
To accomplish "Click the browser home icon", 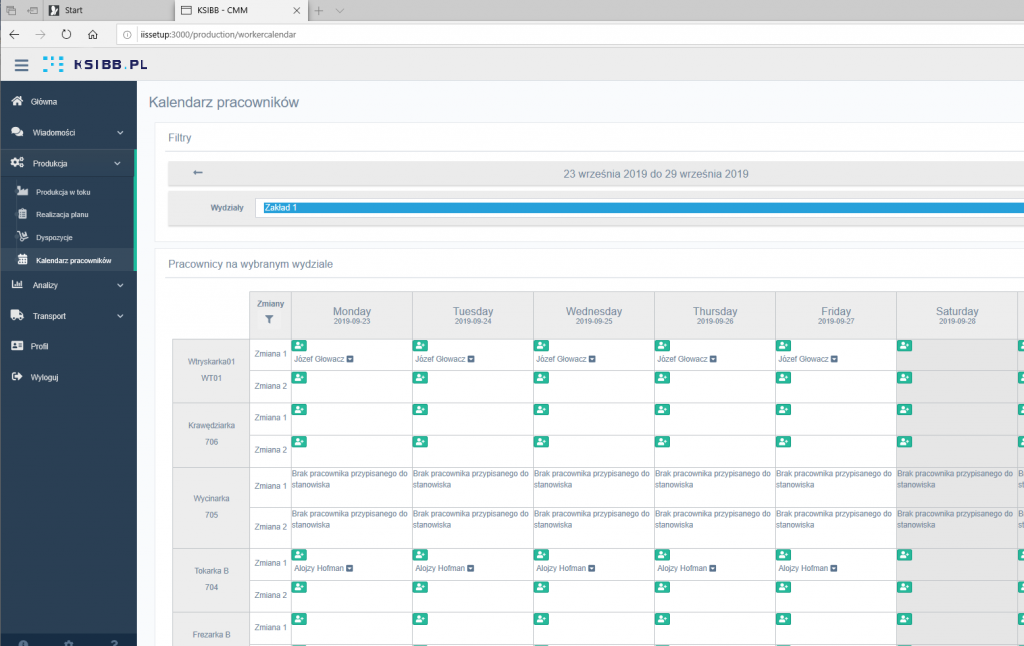I will pyautogui.click(x=92, y=33).
